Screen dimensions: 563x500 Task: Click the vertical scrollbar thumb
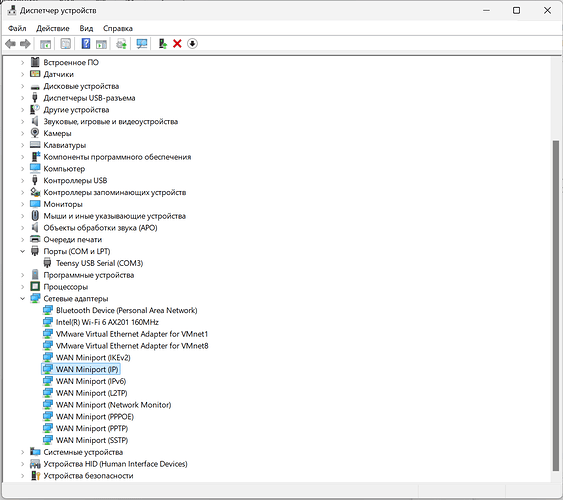tap(556, 305)
